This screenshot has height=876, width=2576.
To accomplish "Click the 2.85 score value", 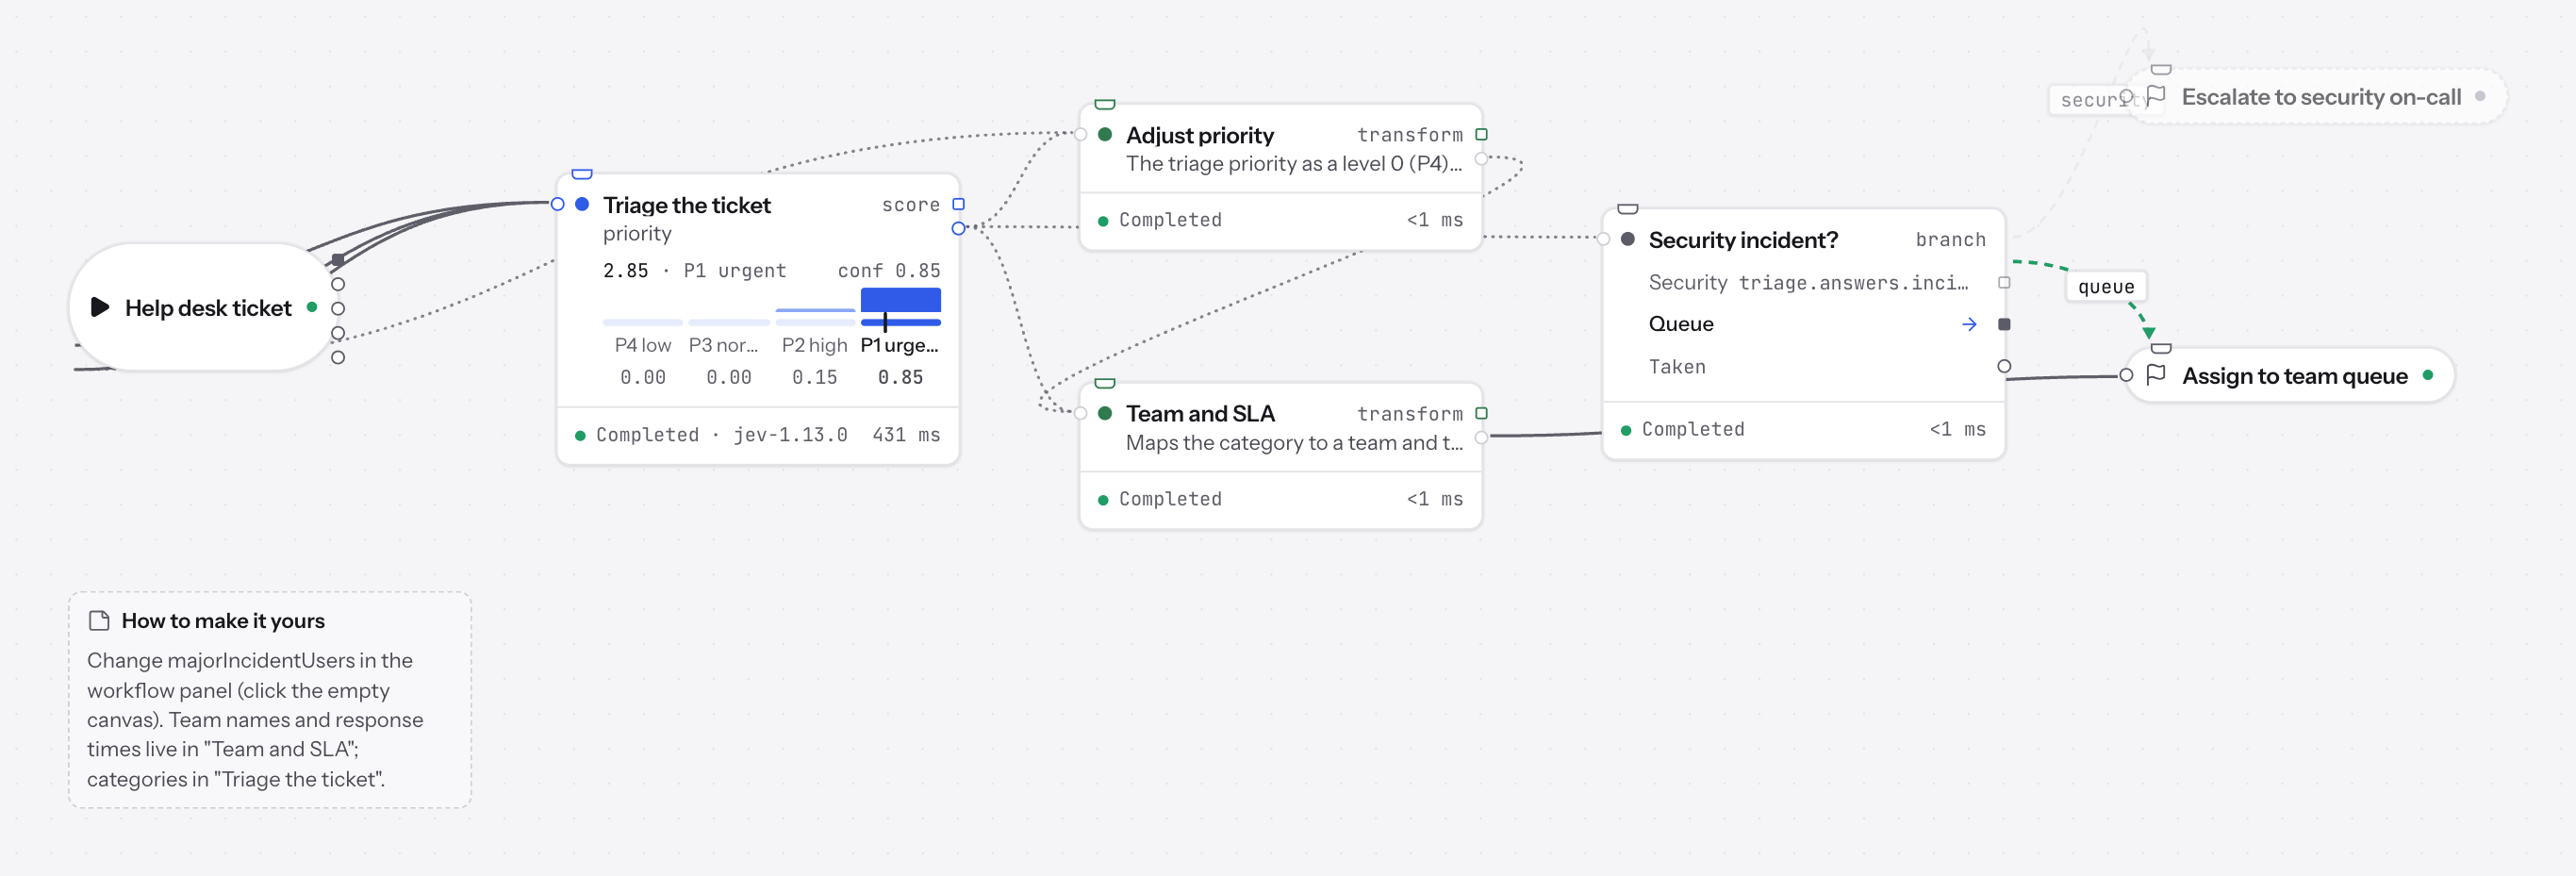I will pos(625,270).
